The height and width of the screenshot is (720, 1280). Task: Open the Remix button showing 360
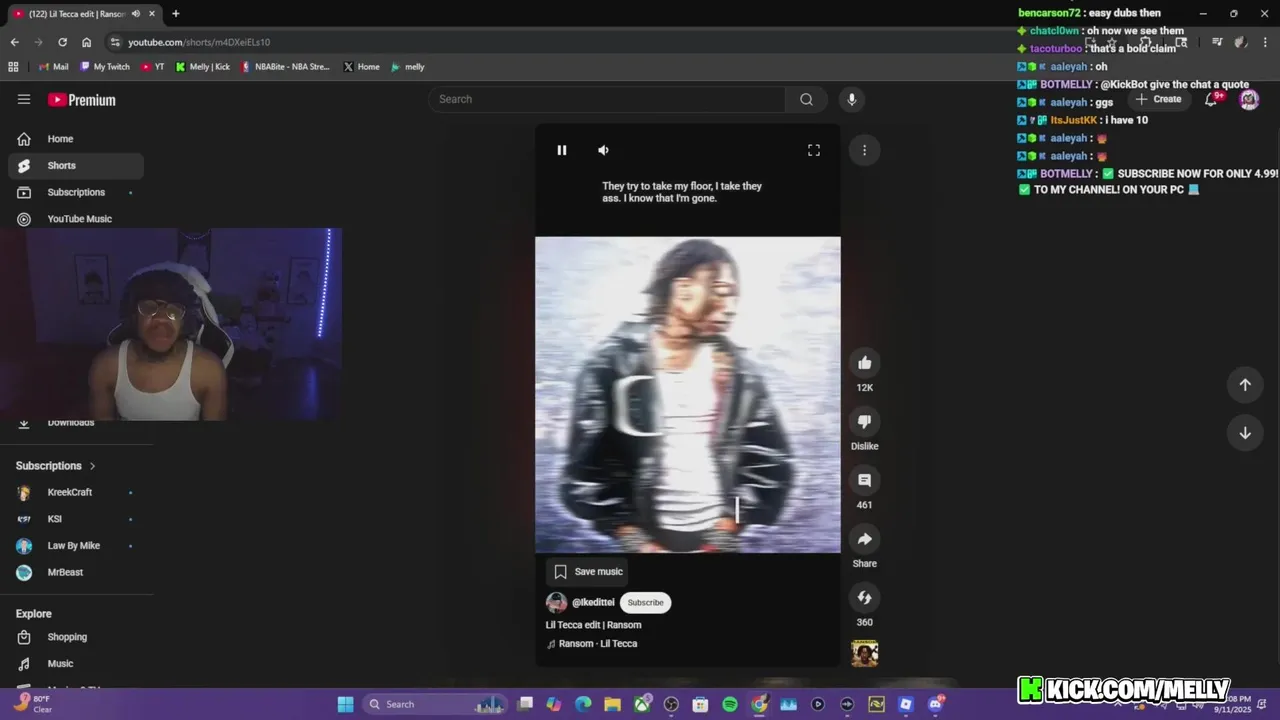865,598
